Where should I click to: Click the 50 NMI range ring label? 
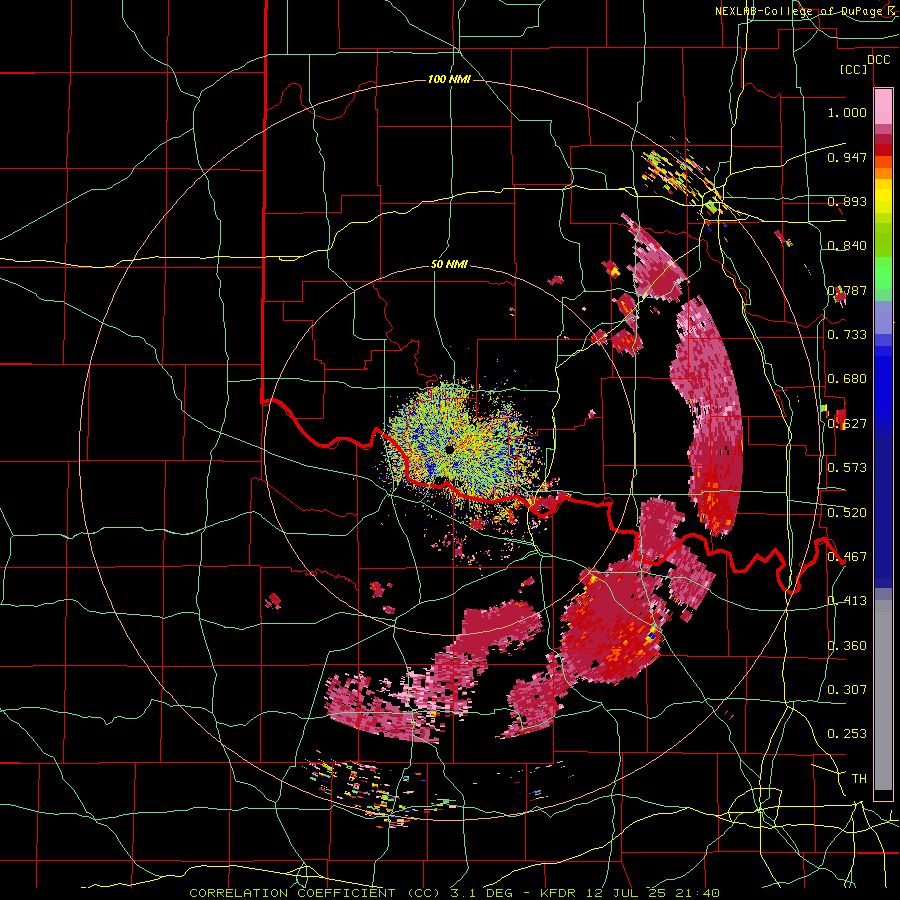click(x=449, y=265)
